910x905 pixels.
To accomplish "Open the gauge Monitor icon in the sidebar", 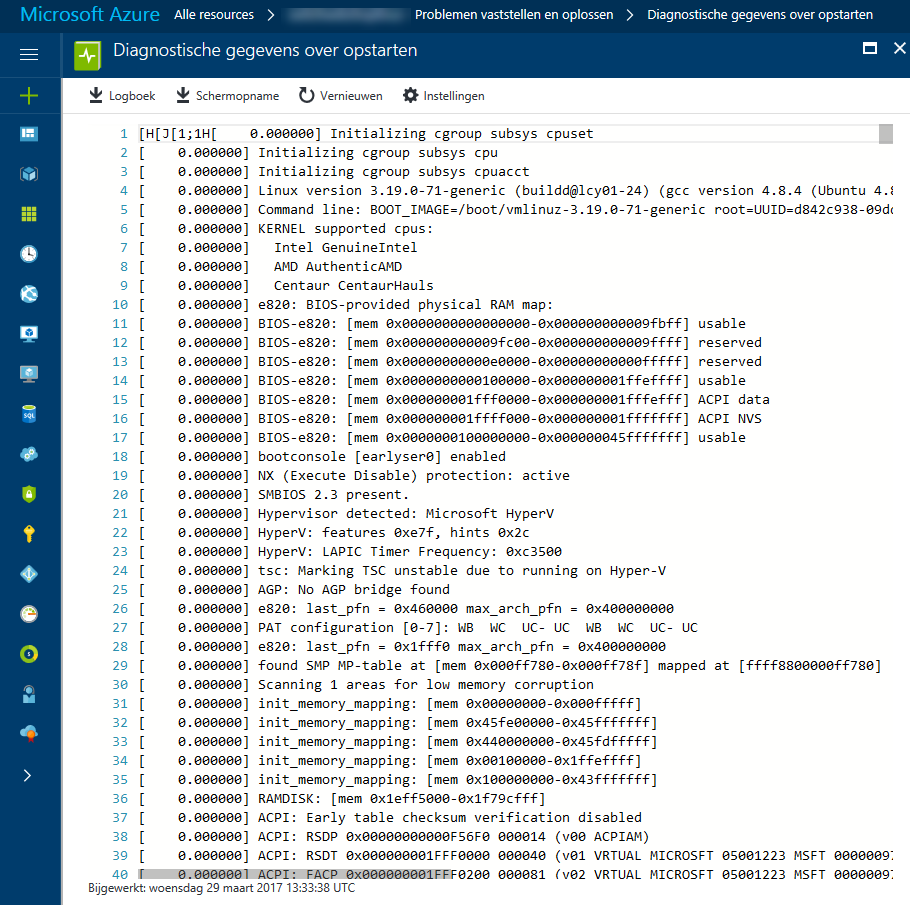I will coord(28,614).
